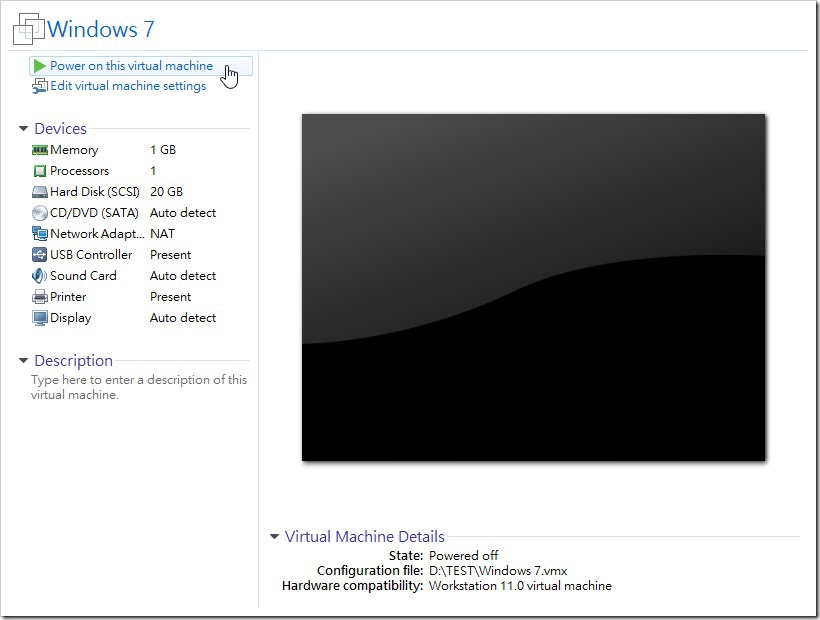Click the Sound Card speaker icon

(40, 275)
